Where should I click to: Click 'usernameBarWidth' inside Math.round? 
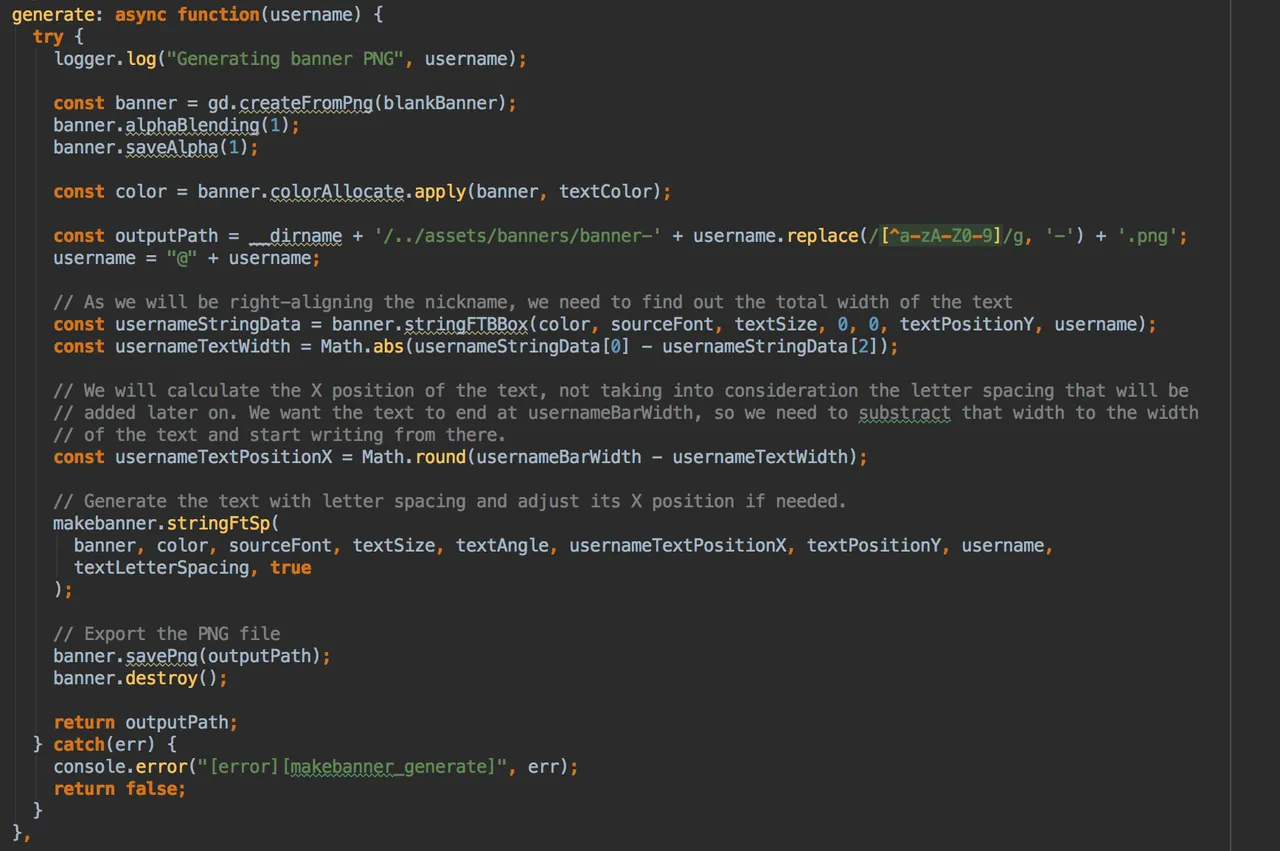(559, 457)
